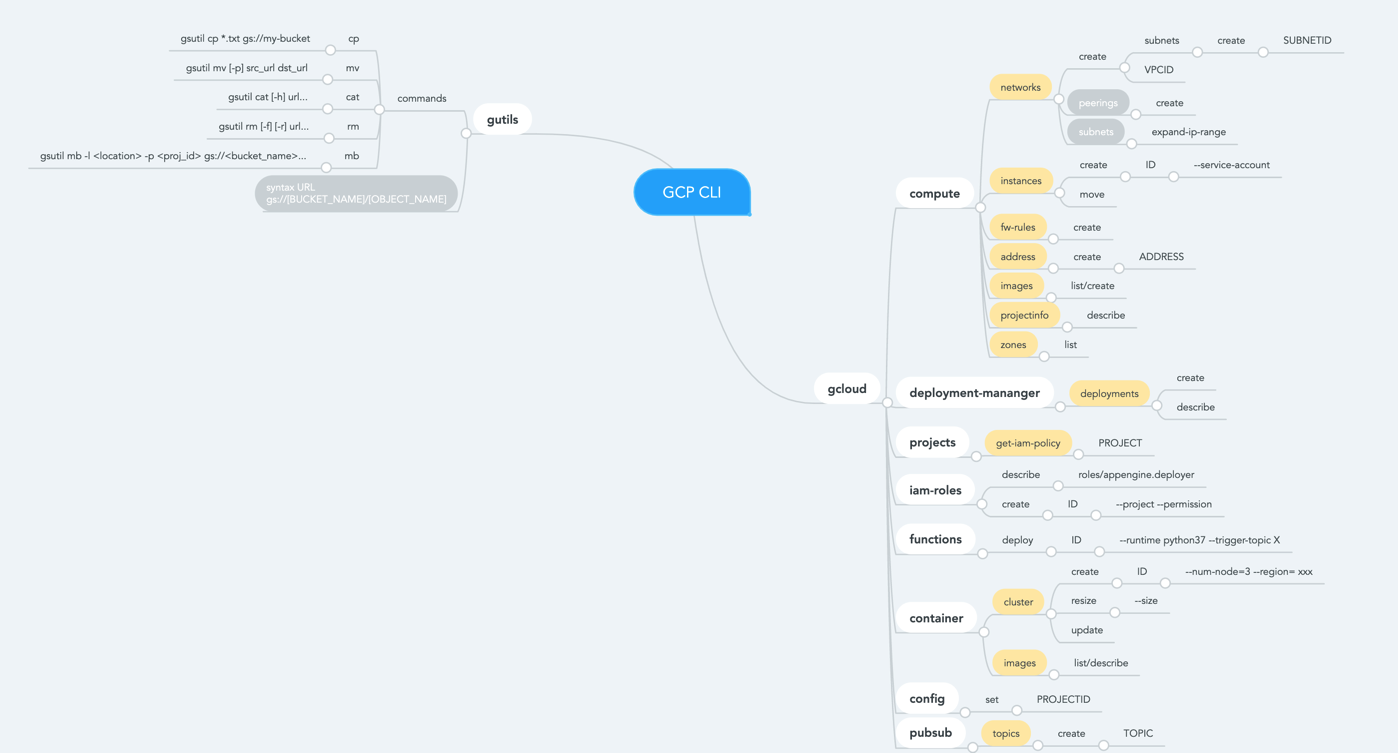1398x753 pixels.
Task: Select the projects node
Action: point(932,442)
